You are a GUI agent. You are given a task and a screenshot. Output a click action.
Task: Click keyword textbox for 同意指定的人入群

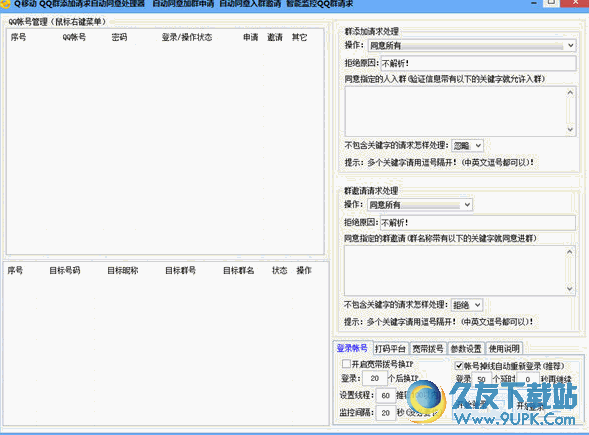460,111
